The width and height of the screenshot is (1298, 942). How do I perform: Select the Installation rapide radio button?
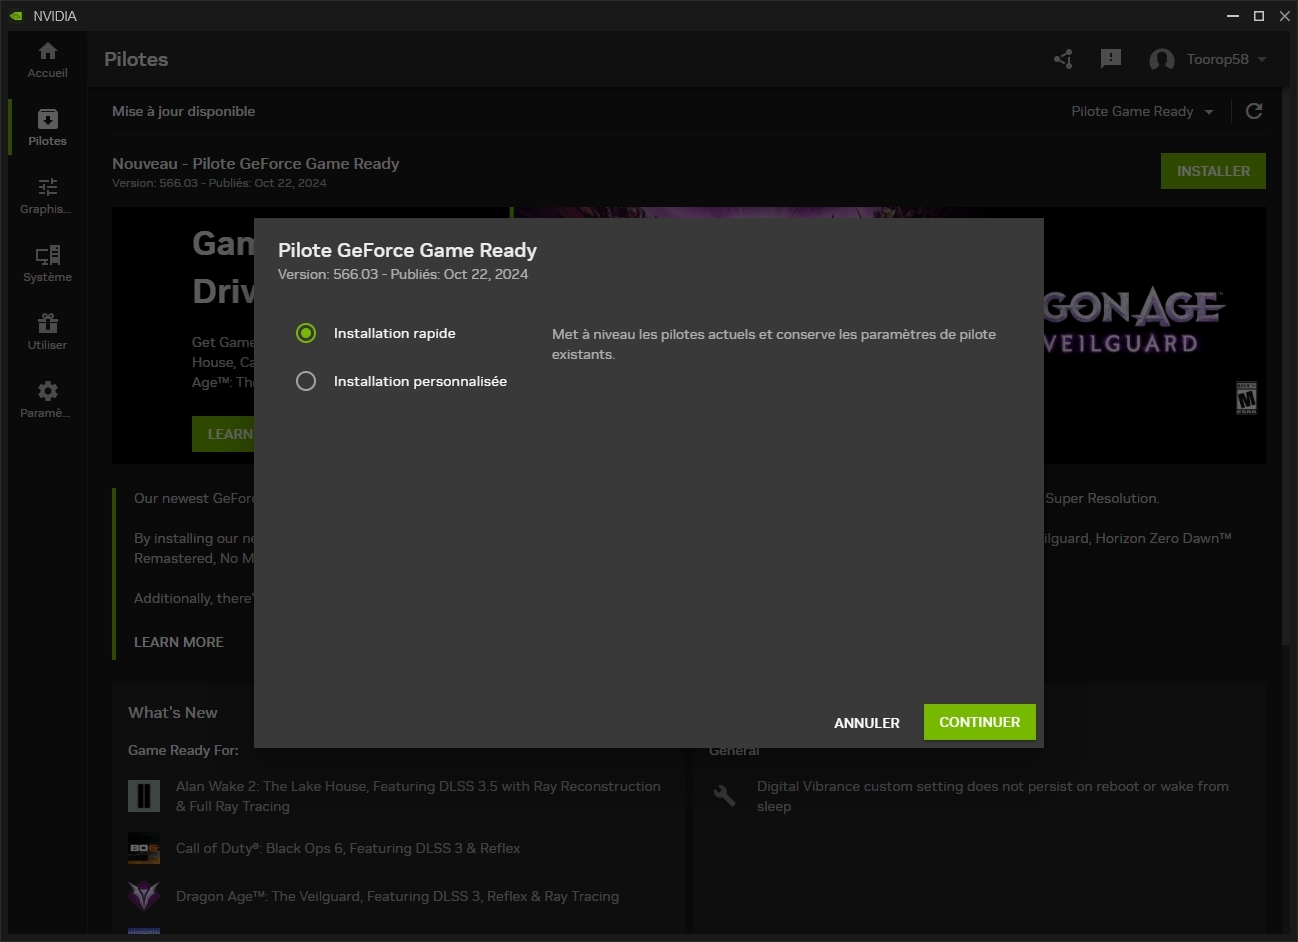coord(306,333)
